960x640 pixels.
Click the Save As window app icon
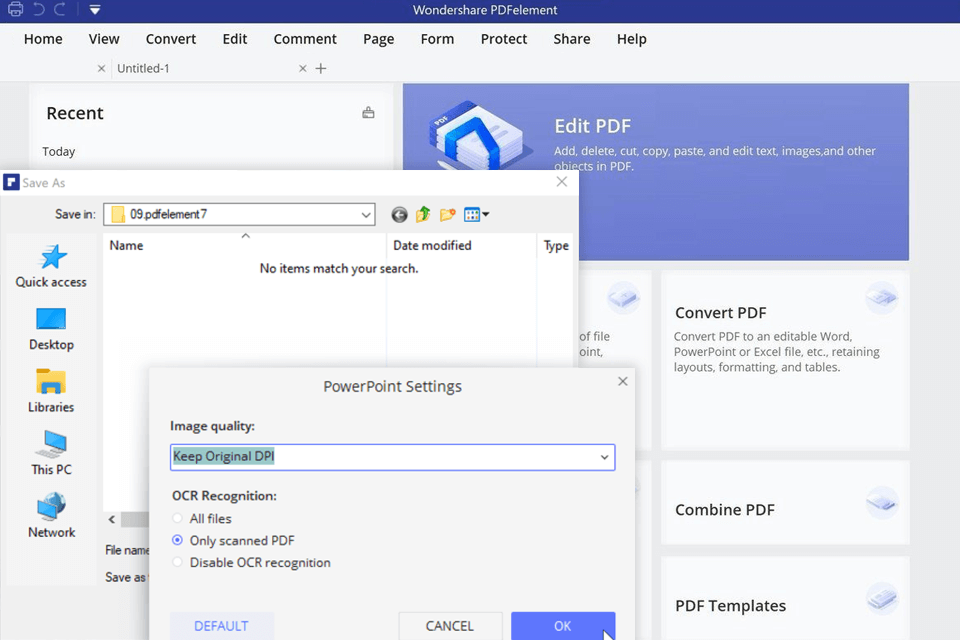point(11,183)
